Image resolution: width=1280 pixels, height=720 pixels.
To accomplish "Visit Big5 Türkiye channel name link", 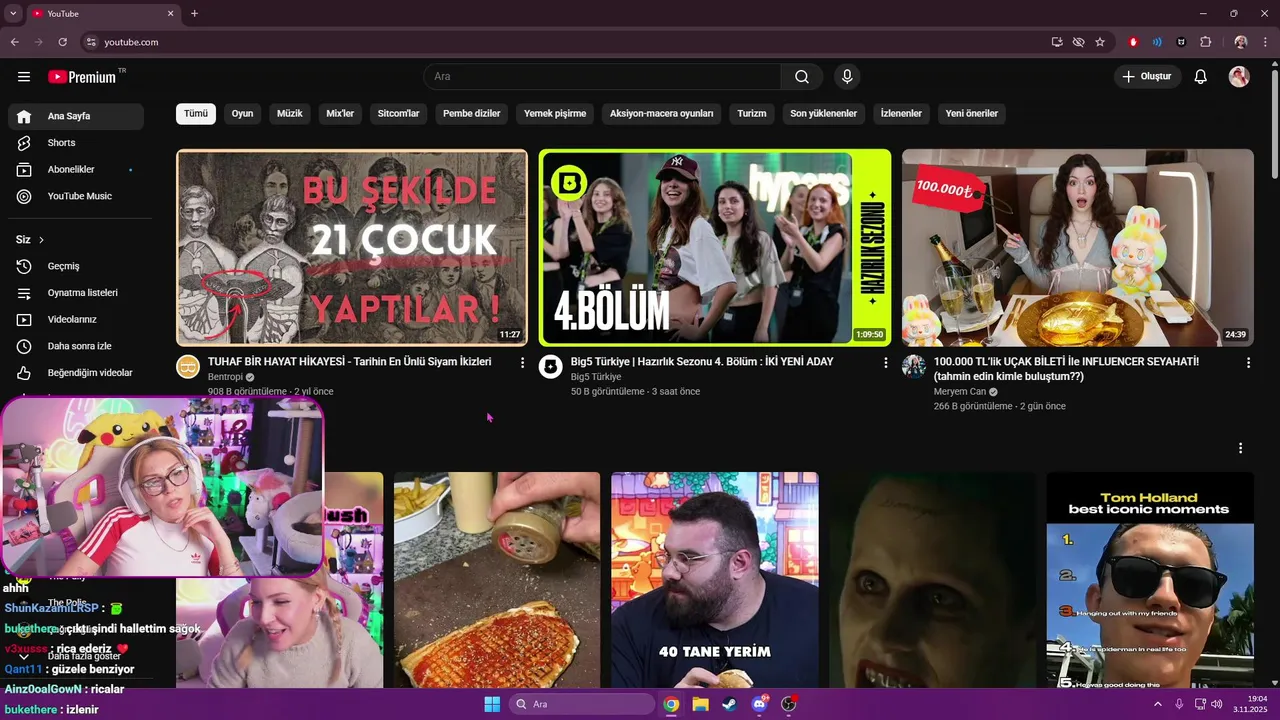I will 596,377.
